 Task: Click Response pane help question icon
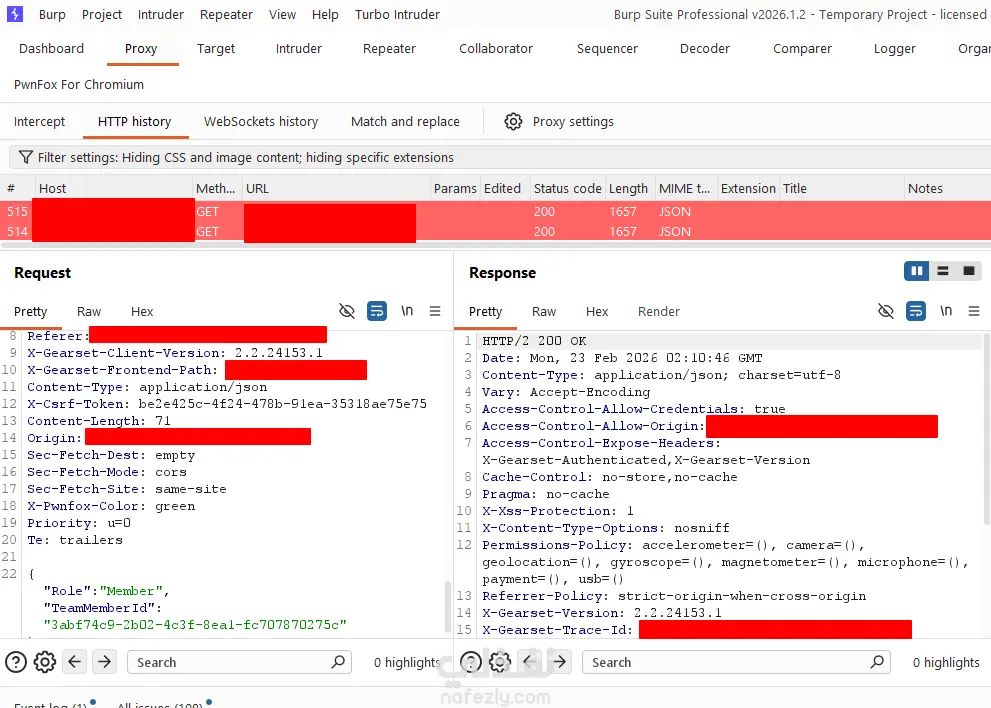[x=470, y=662]
